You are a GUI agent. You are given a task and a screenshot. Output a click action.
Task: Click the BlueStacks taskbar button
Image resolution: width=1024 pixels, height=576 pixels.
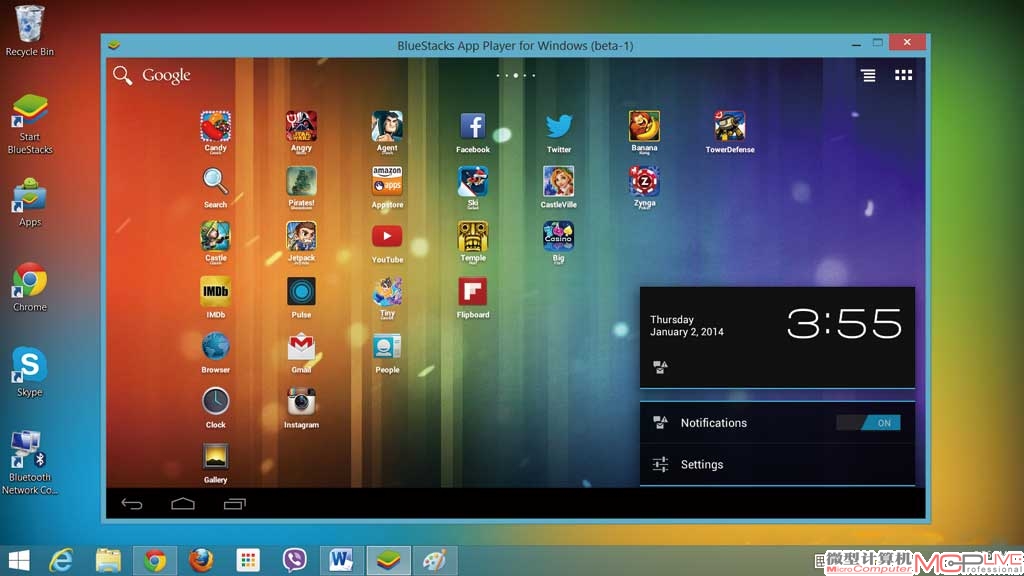point(389,560)
